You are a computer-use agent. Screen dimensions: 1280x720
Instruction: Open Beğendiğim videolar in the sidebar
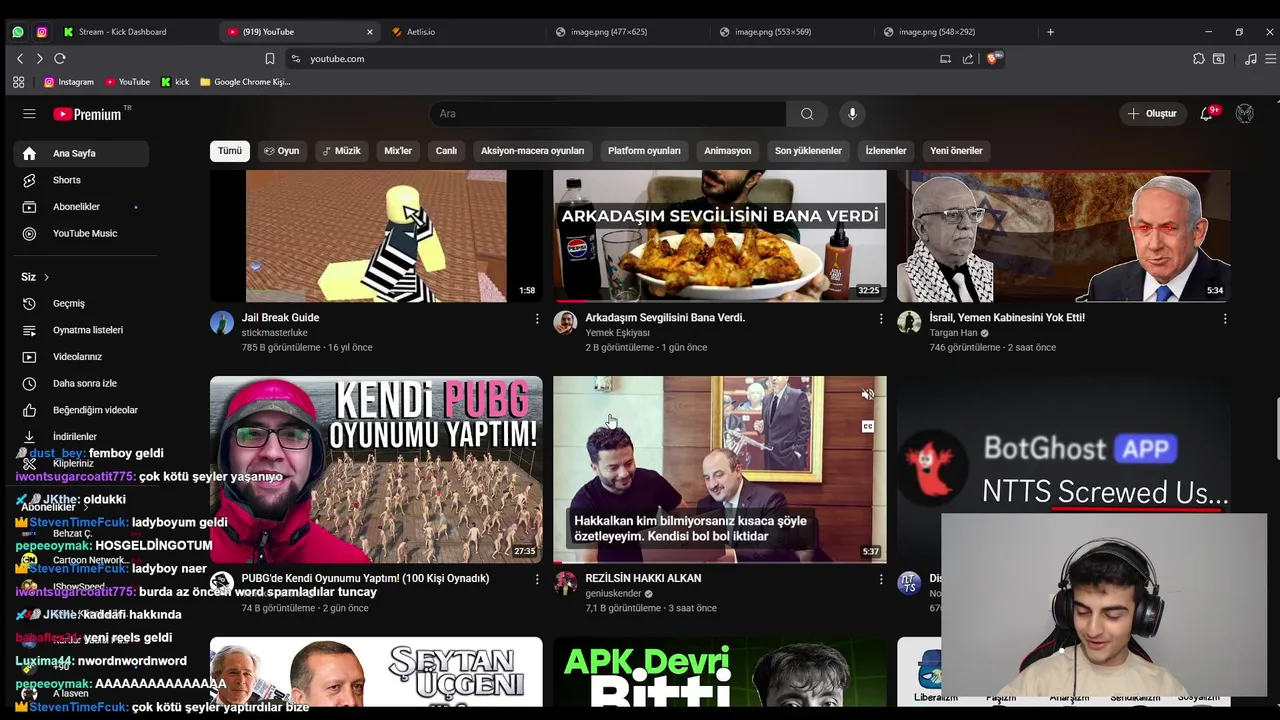pos(81,410)
